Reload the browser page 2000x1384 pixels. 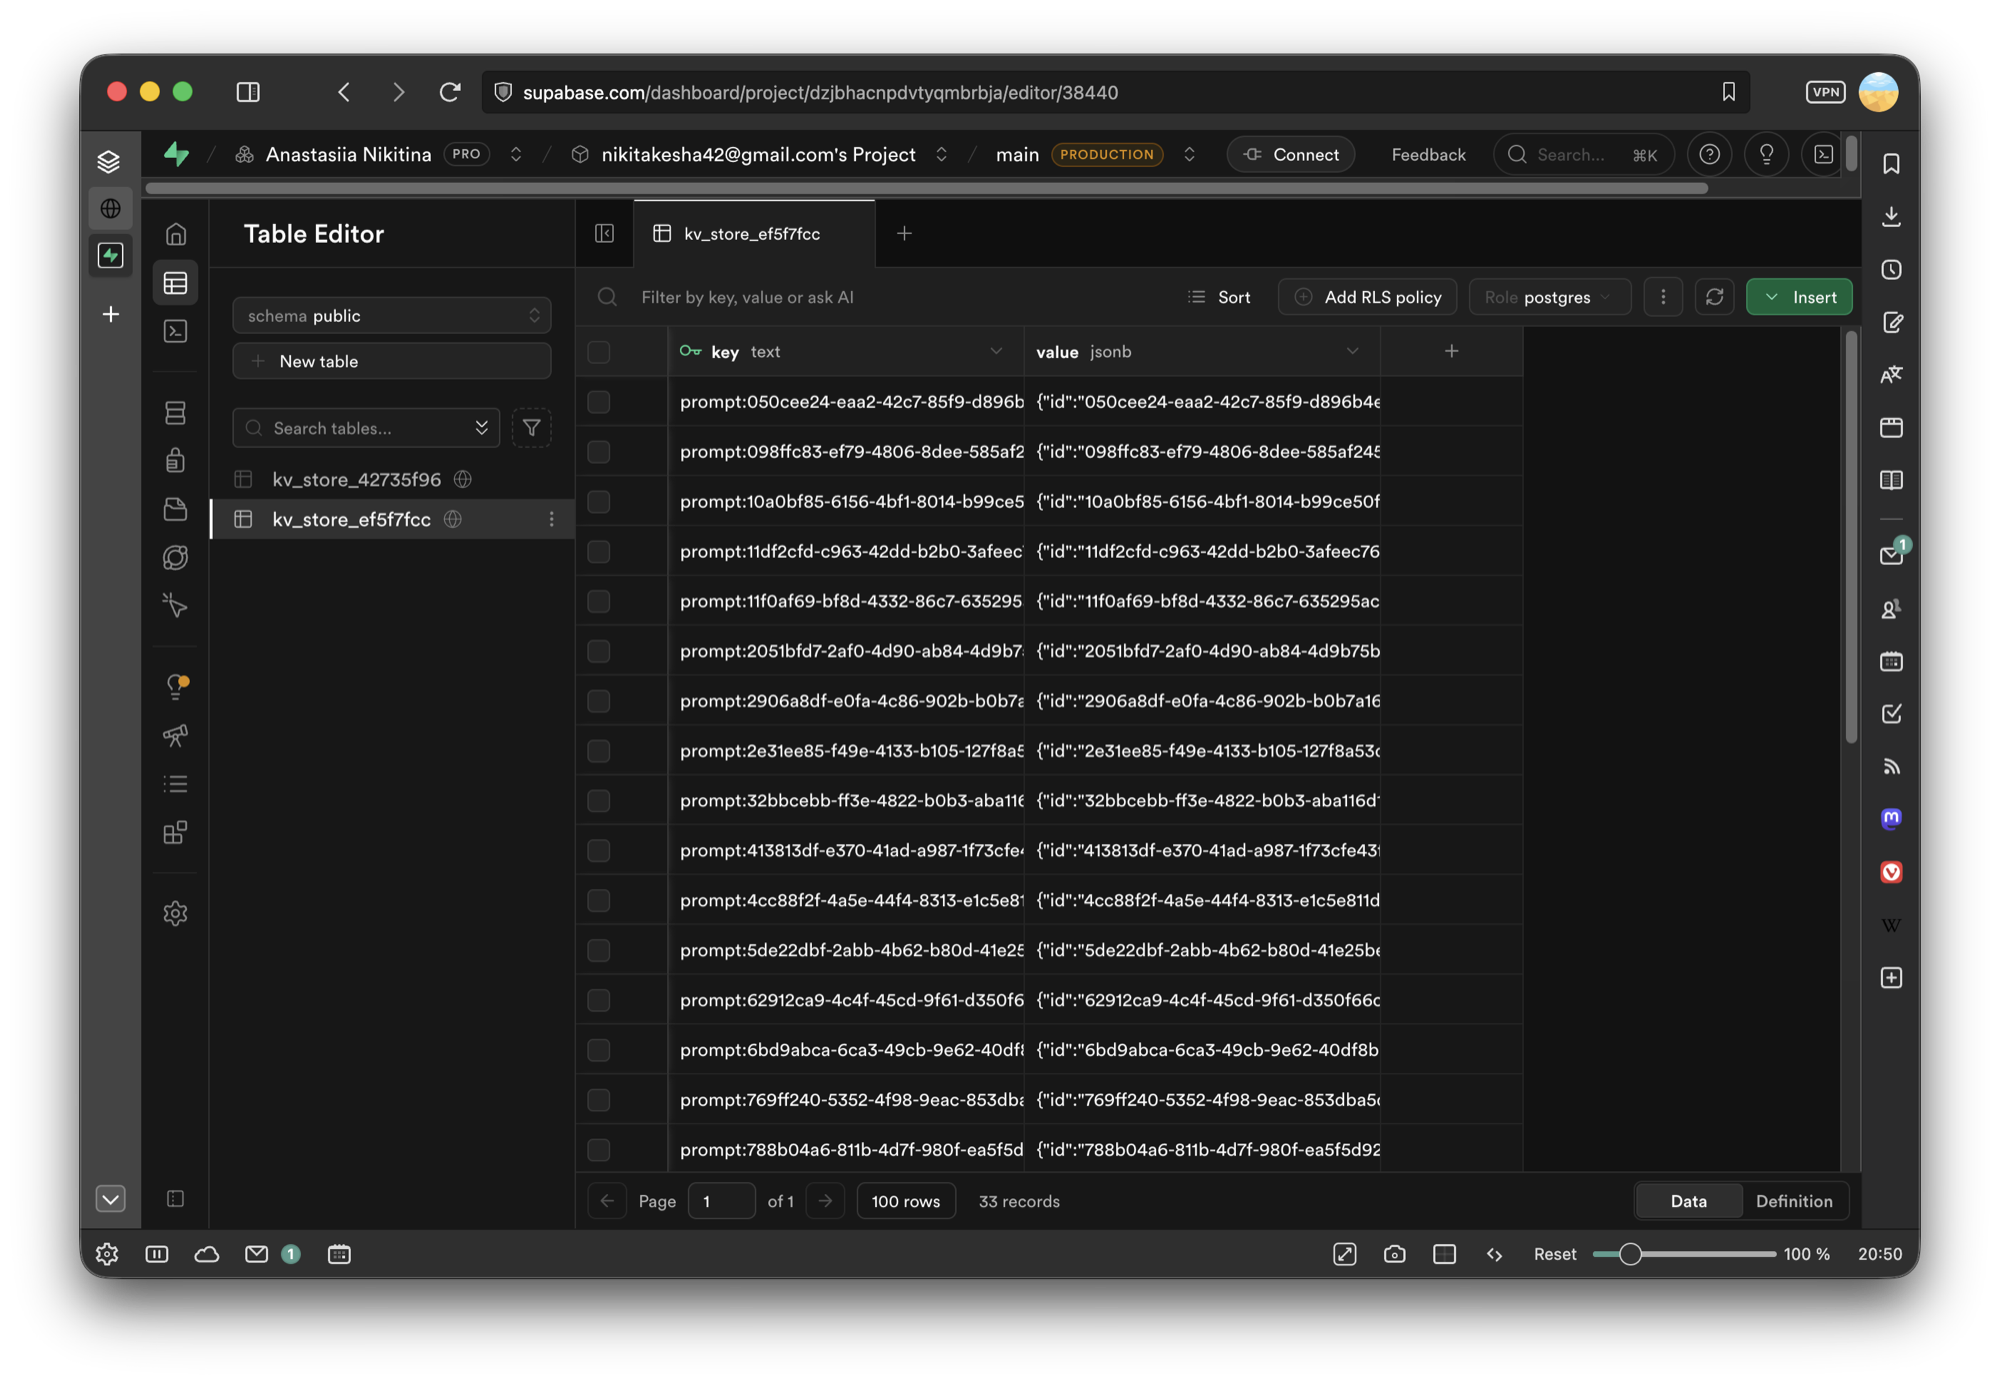tap(450, 92)
